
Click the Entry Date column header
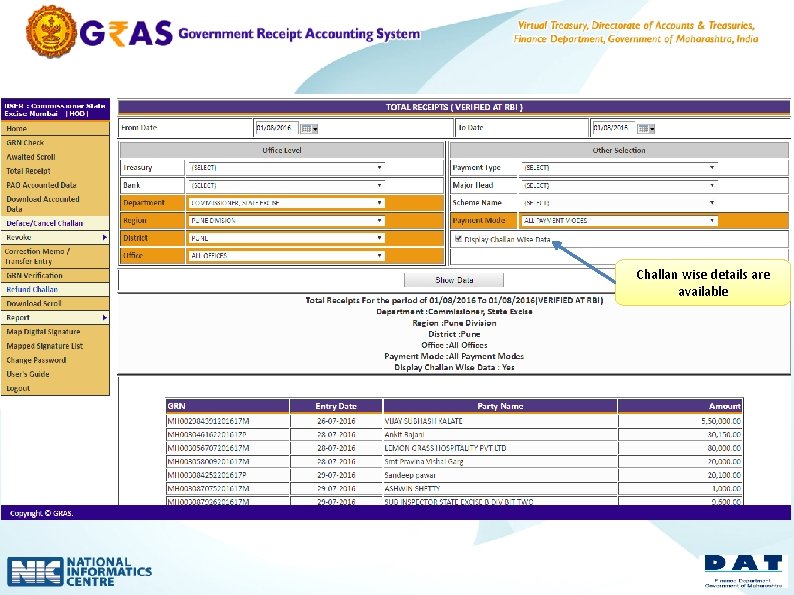tap(336, 406)
